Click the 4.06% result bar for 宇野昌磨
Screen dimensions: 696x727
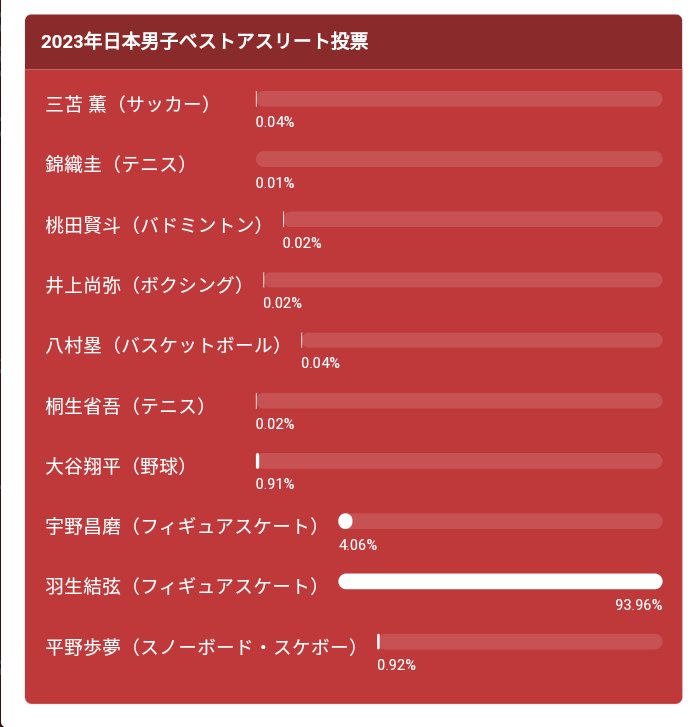click(500, 521)
